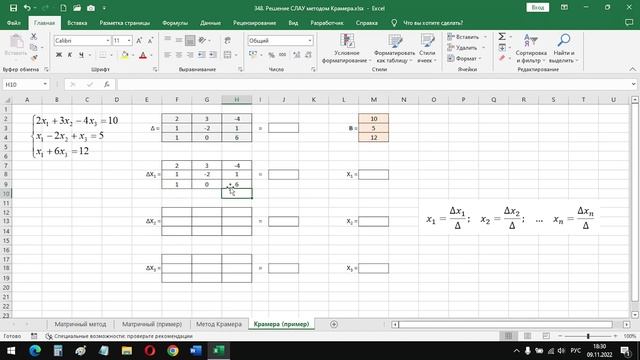The height and width of the screenshot is (360, 640).
Task: Click the Increase Decimal icon
Action: point(297,55)
